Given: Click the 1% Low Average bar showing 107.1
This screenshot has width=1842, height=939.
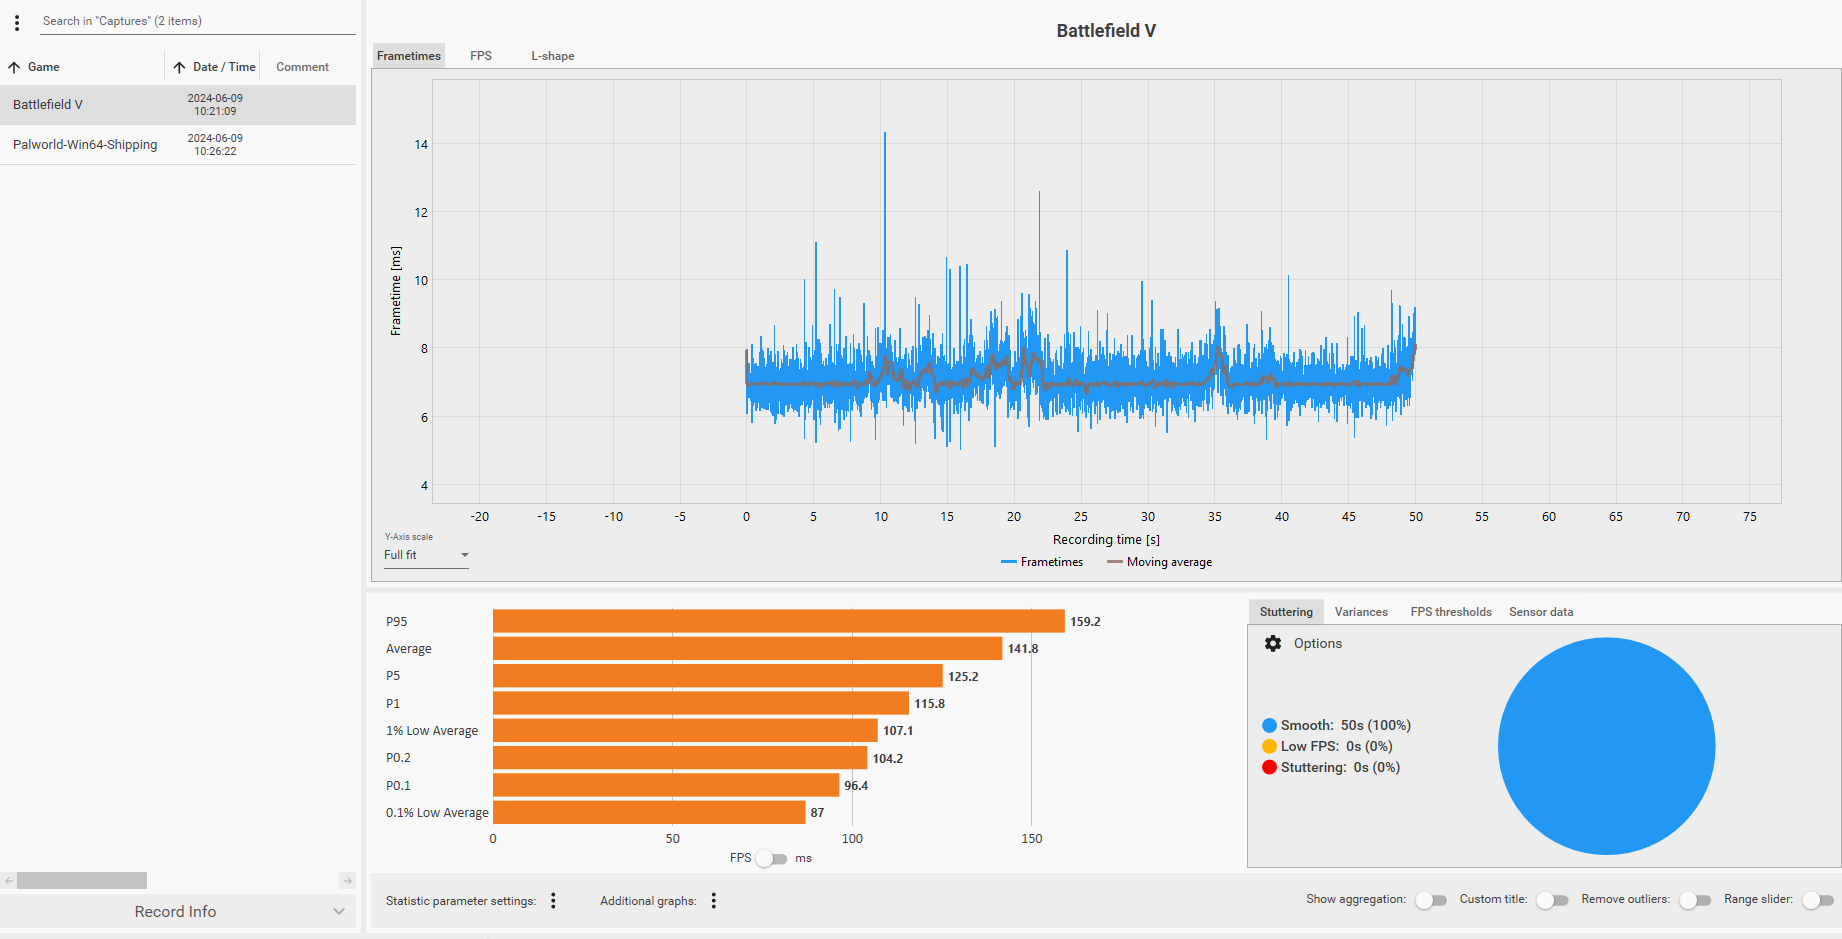Looking at the screenshot, I should [685, 731].
